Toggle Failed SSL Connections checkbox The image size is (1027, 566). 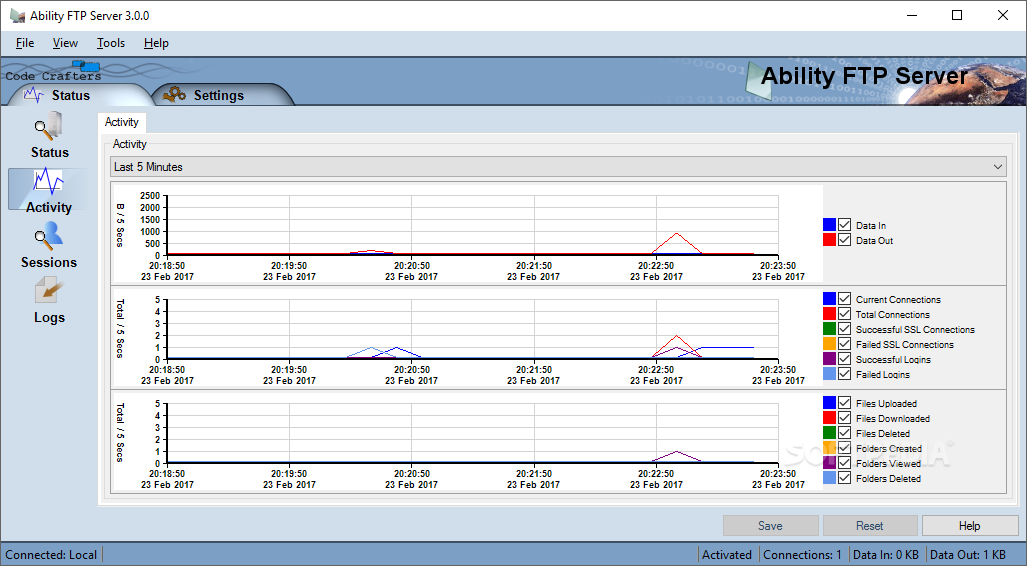tap(844, 344)
